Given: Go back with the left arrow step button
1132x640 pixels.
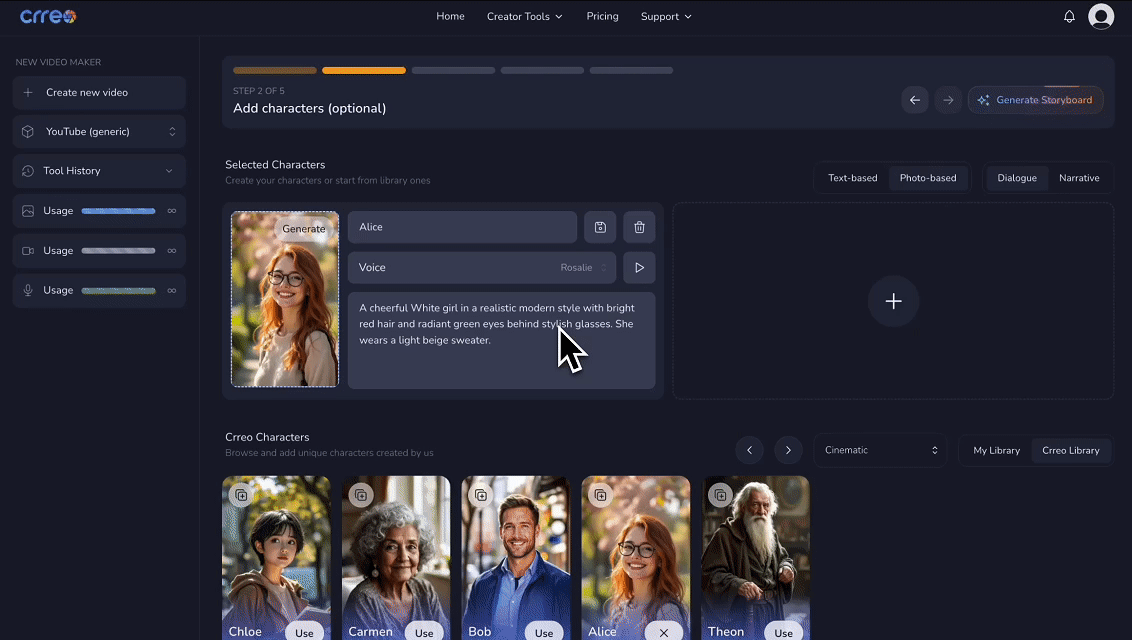Looking at the screenshot, I should [914, 100].
